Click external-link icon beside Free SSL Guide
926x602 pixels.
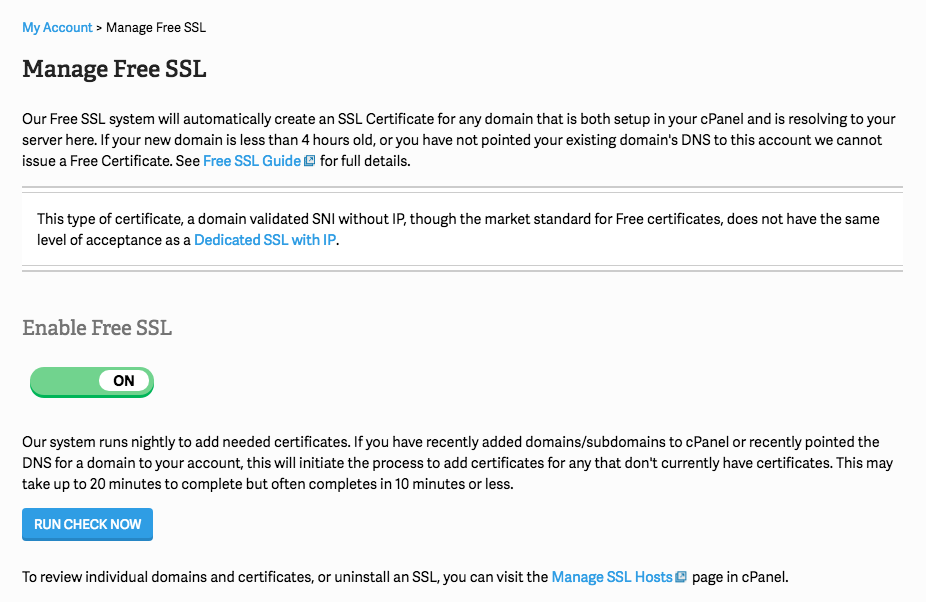(310, 161)
